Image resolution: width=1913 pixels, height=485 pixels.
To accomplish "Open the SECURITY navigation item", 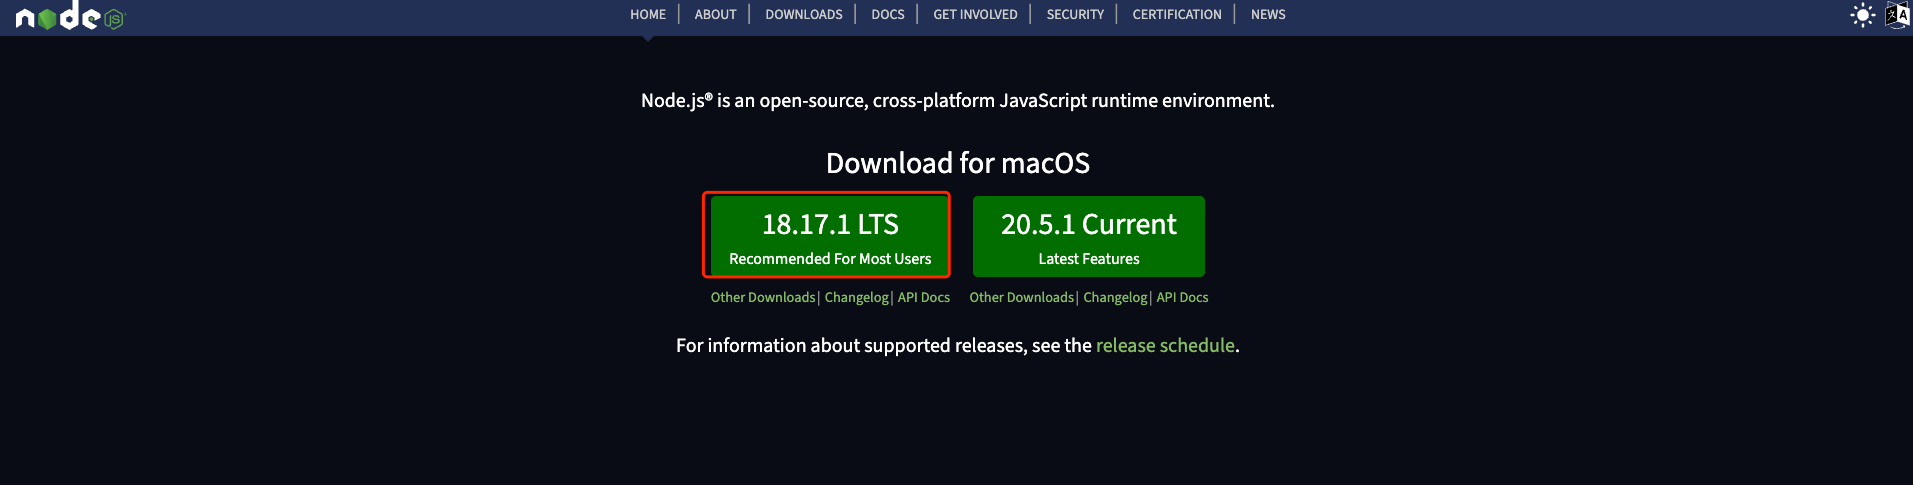I will coord(1075,15).
